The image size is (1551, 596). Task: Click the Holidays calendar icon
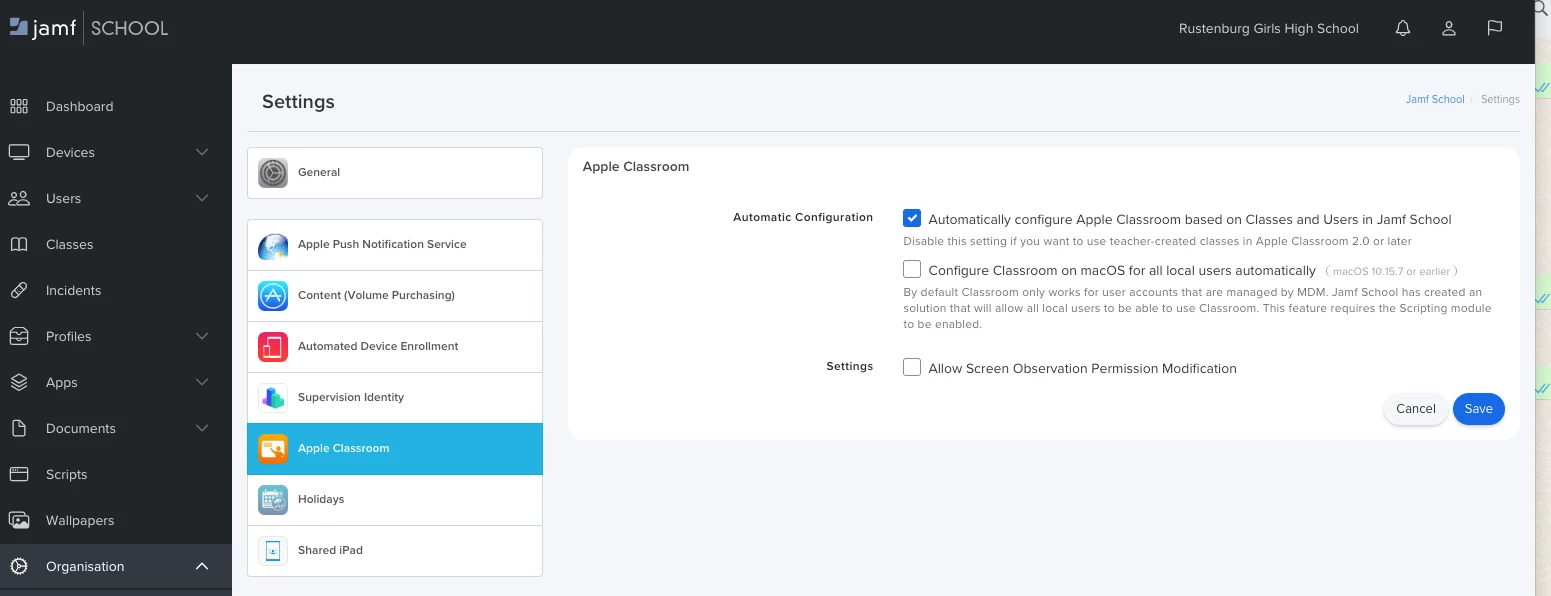tap(273, 500)
